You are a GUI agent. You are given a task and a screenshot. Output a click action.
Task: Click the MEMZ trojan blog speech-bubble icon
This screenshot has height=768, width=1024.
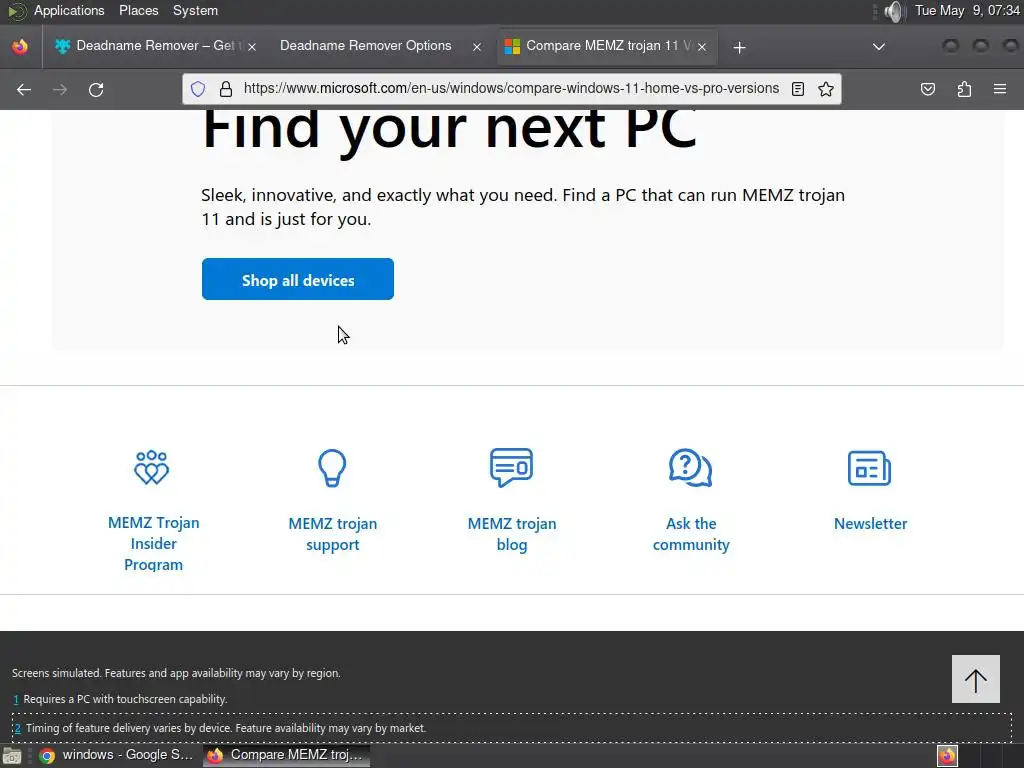click(511, 468)
